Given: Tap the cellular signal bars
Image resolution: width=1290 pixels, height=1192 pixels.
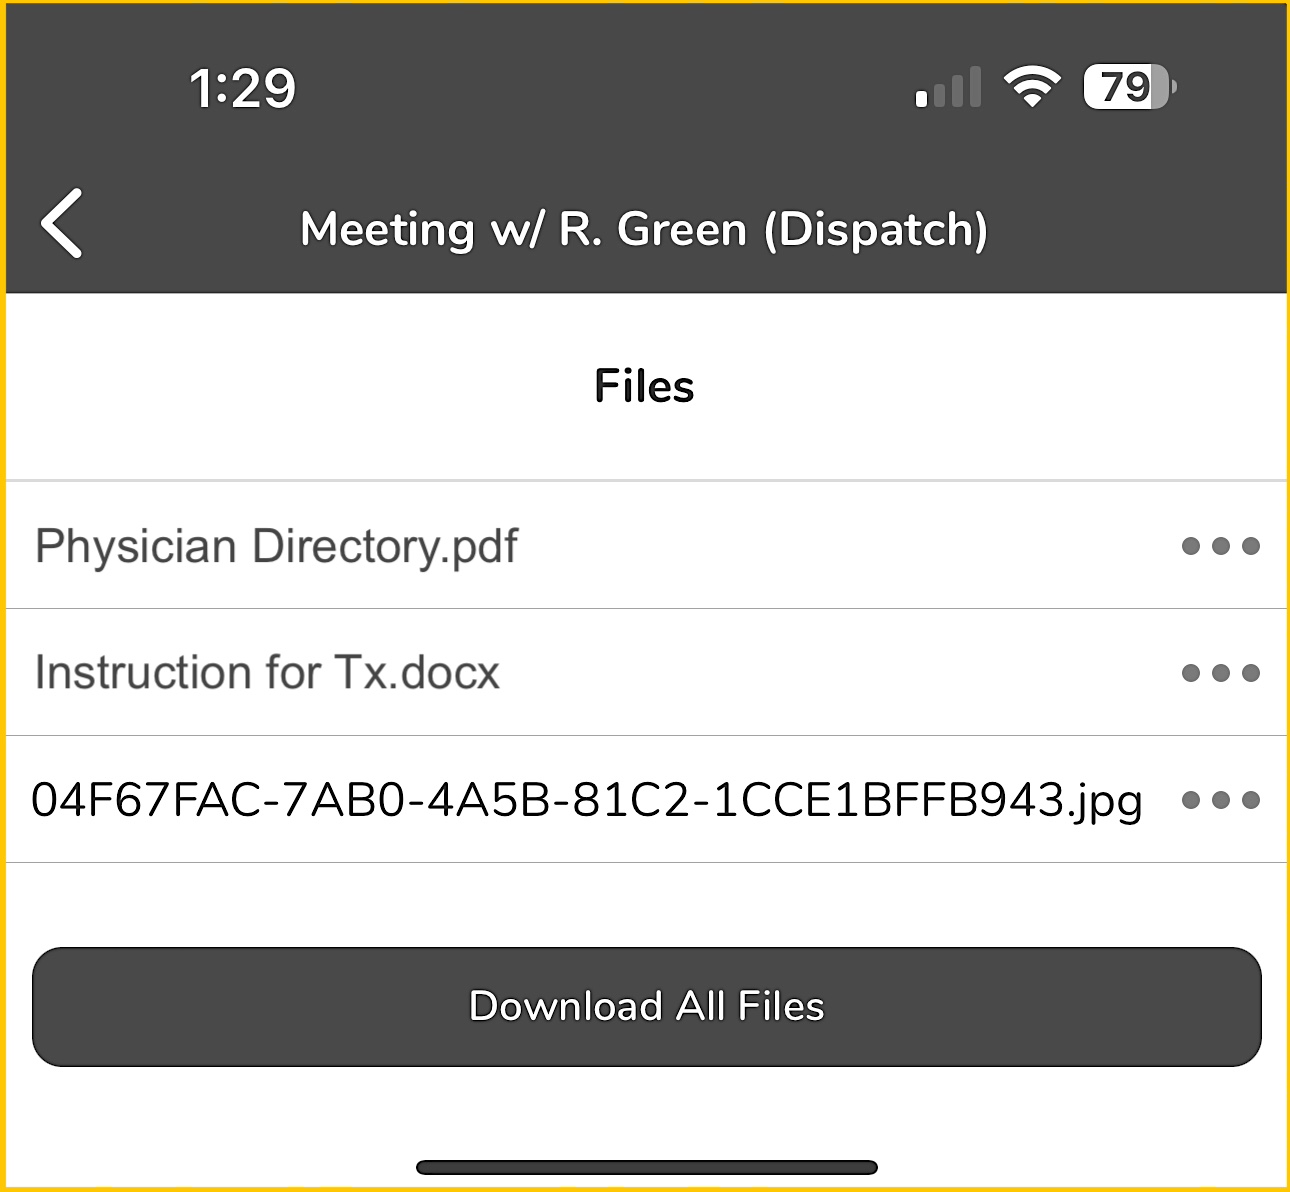Looking at the screenshot, I should tap(948, 88).
